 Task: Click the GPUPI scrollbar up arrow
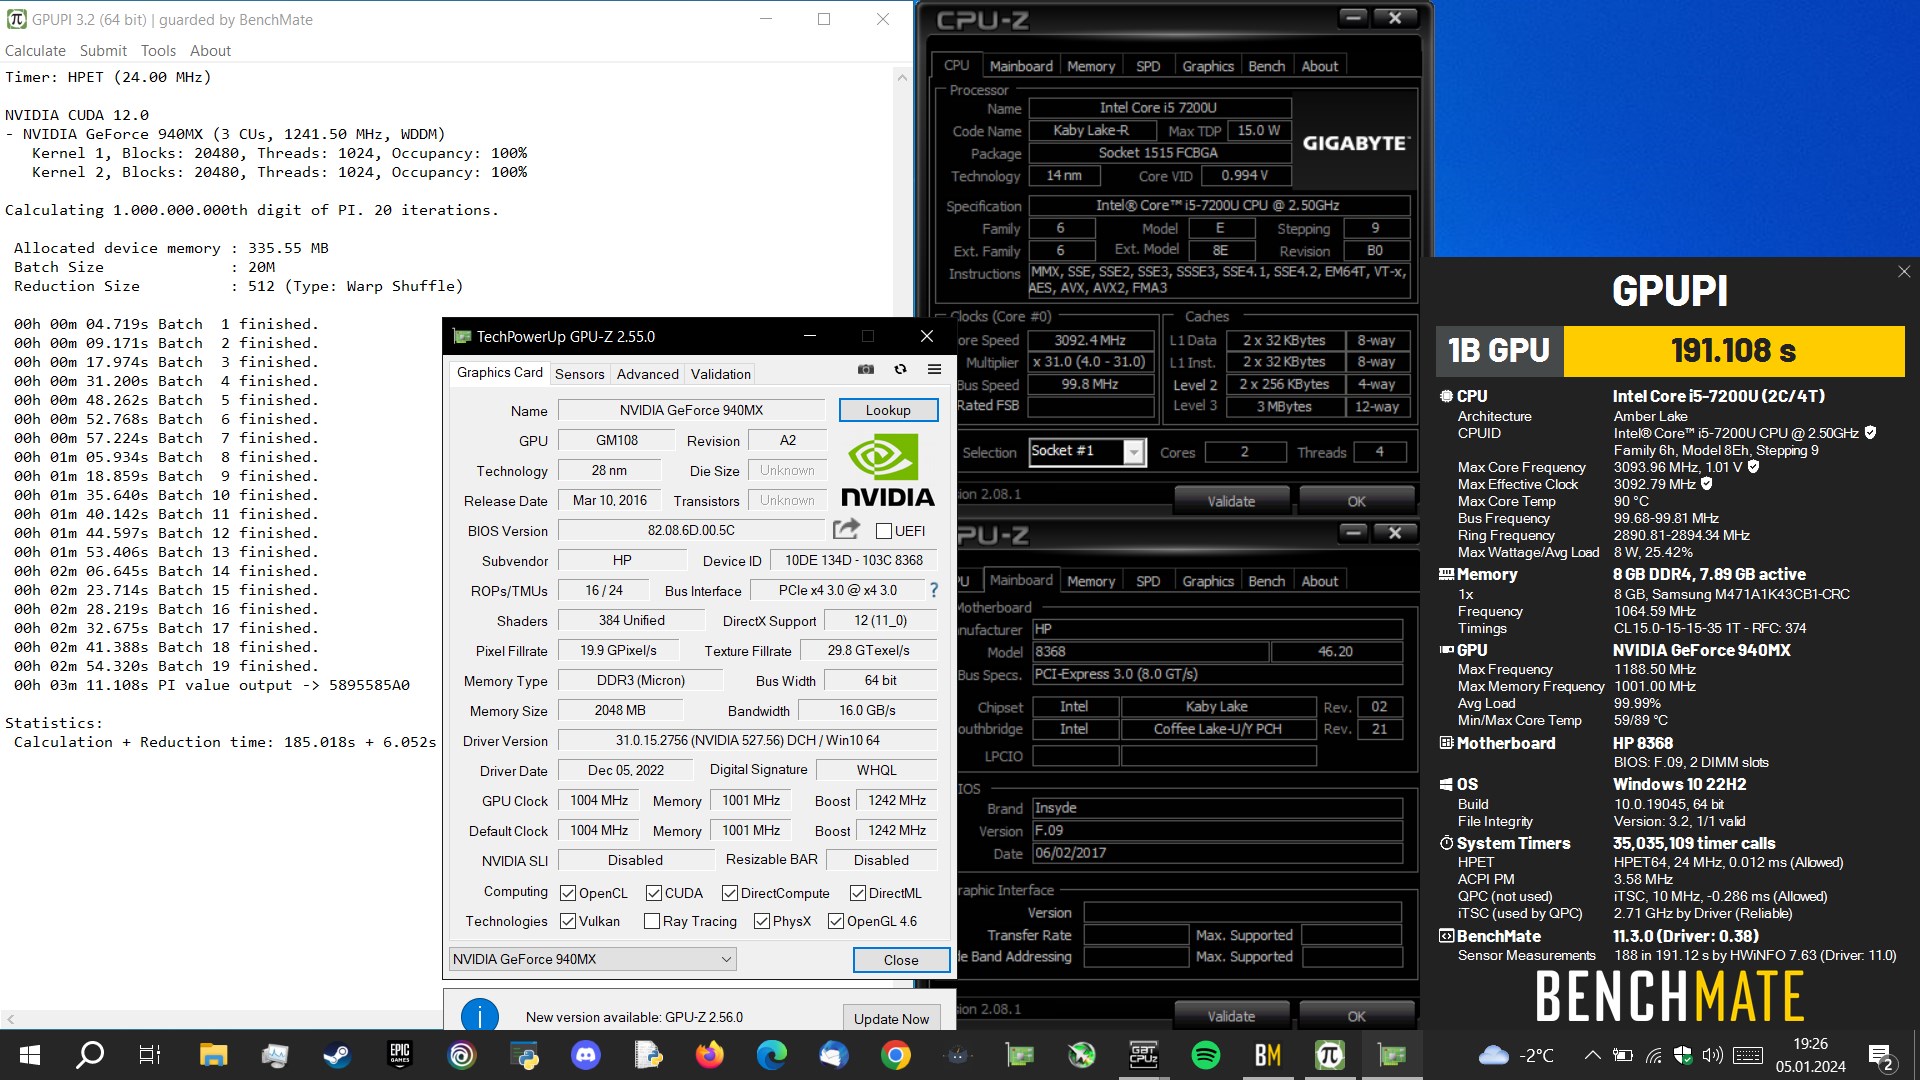coord(902,77)
